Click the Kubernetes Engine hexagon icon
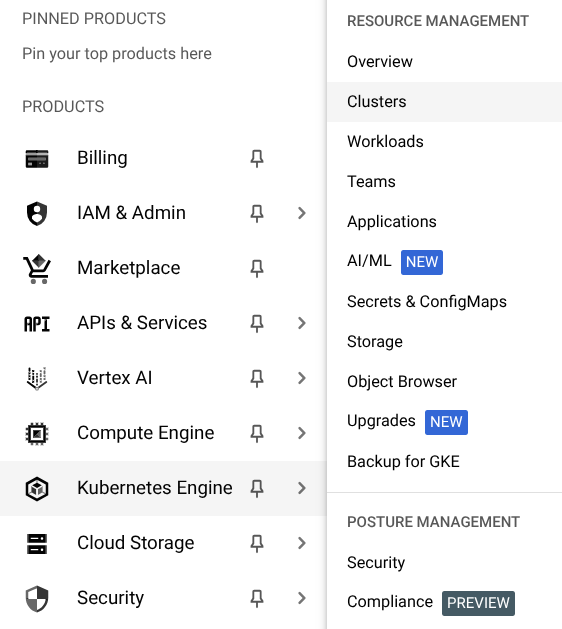This screenshot has height=629, width=562. click(x=37, y=489)
